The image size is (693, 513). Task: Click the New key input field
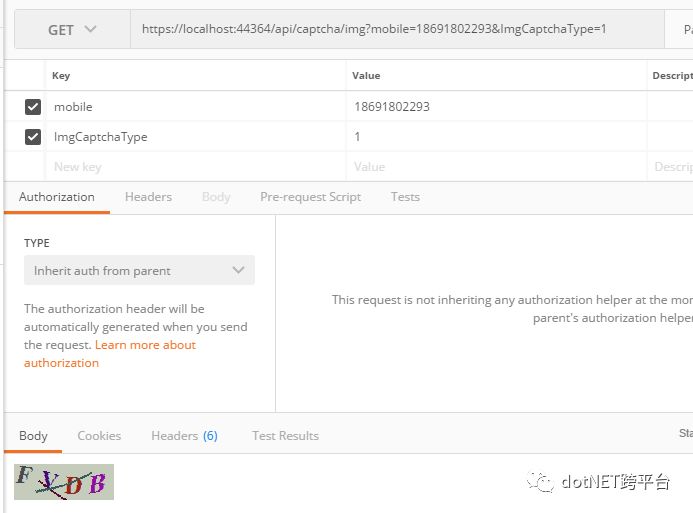(196, 167)
